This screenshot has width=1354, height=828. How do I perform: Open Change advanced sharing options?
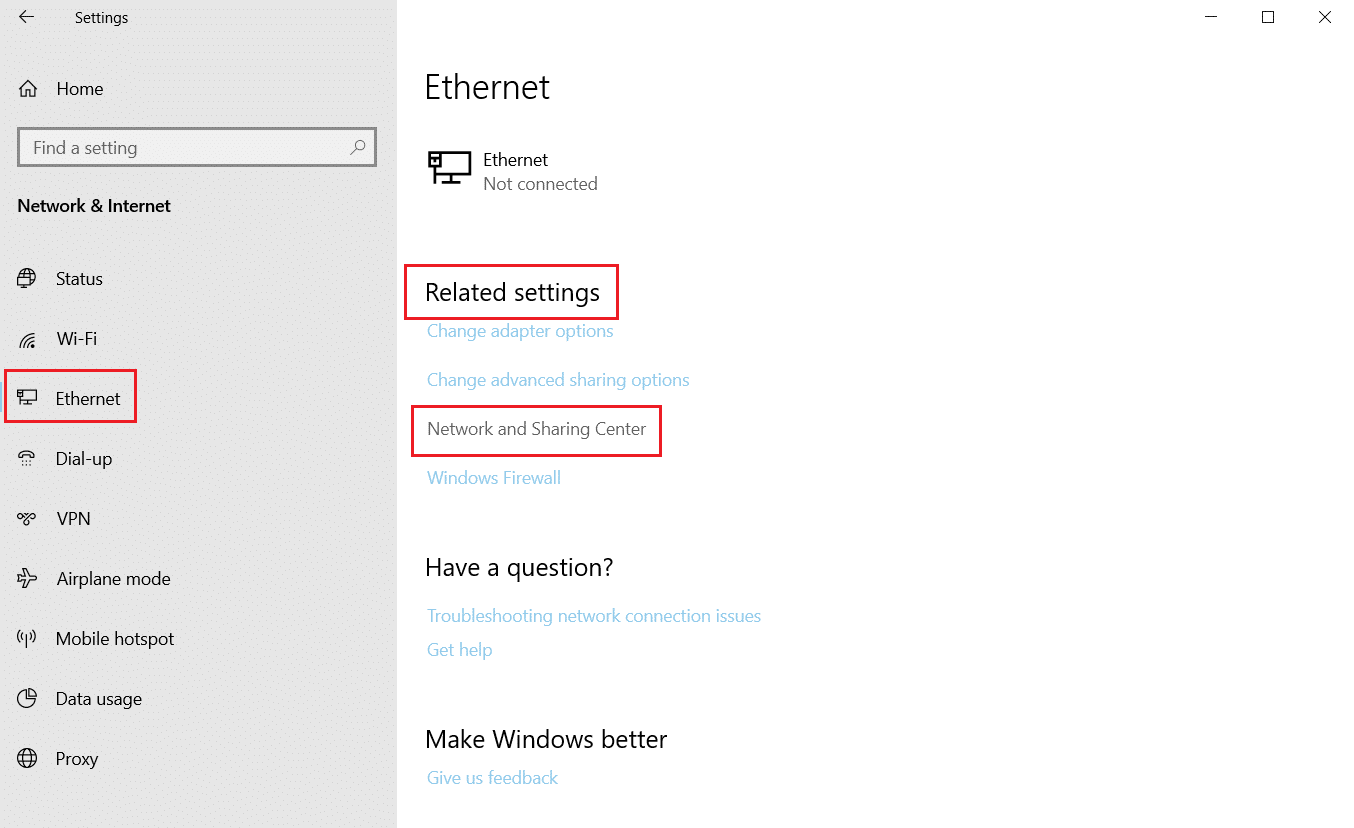click(558, 380)
